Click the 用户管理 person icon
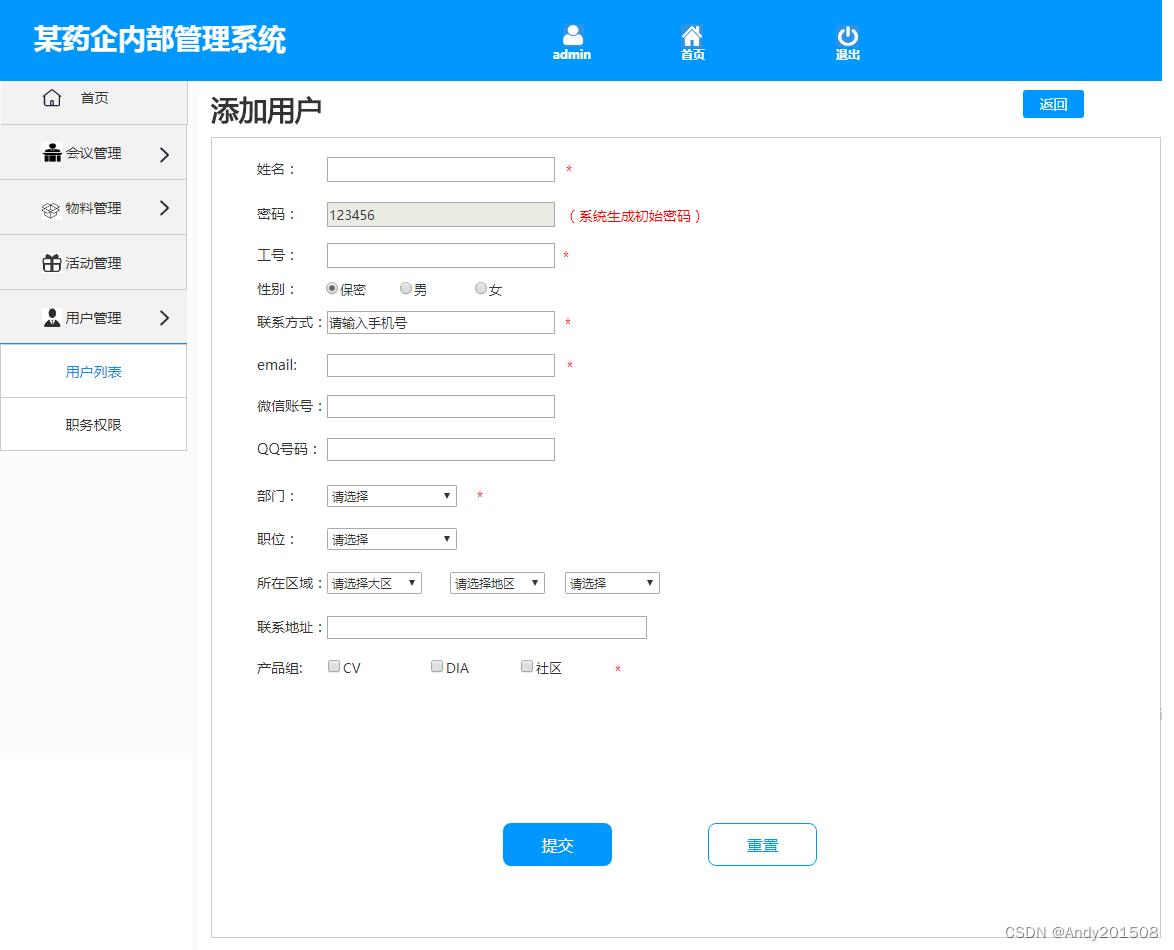This screenshot has height=950, width=1174. [x=52, y=317]
